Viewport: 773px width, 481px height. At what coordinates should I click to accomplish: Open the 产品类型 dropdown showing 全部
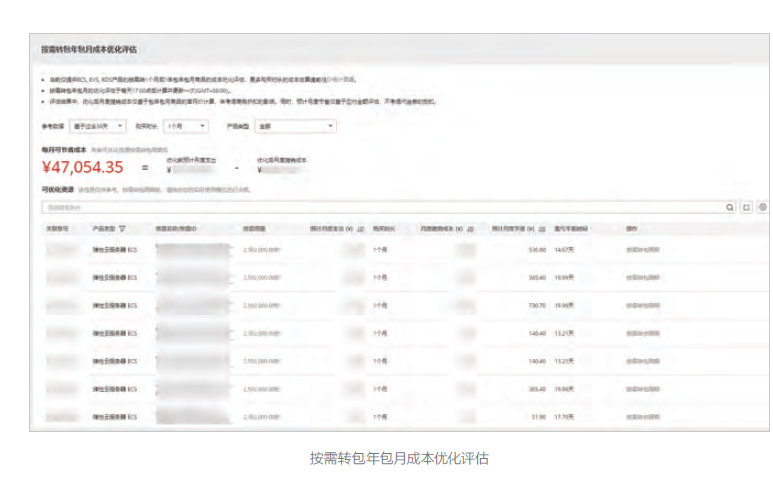(x=296, y=126)
